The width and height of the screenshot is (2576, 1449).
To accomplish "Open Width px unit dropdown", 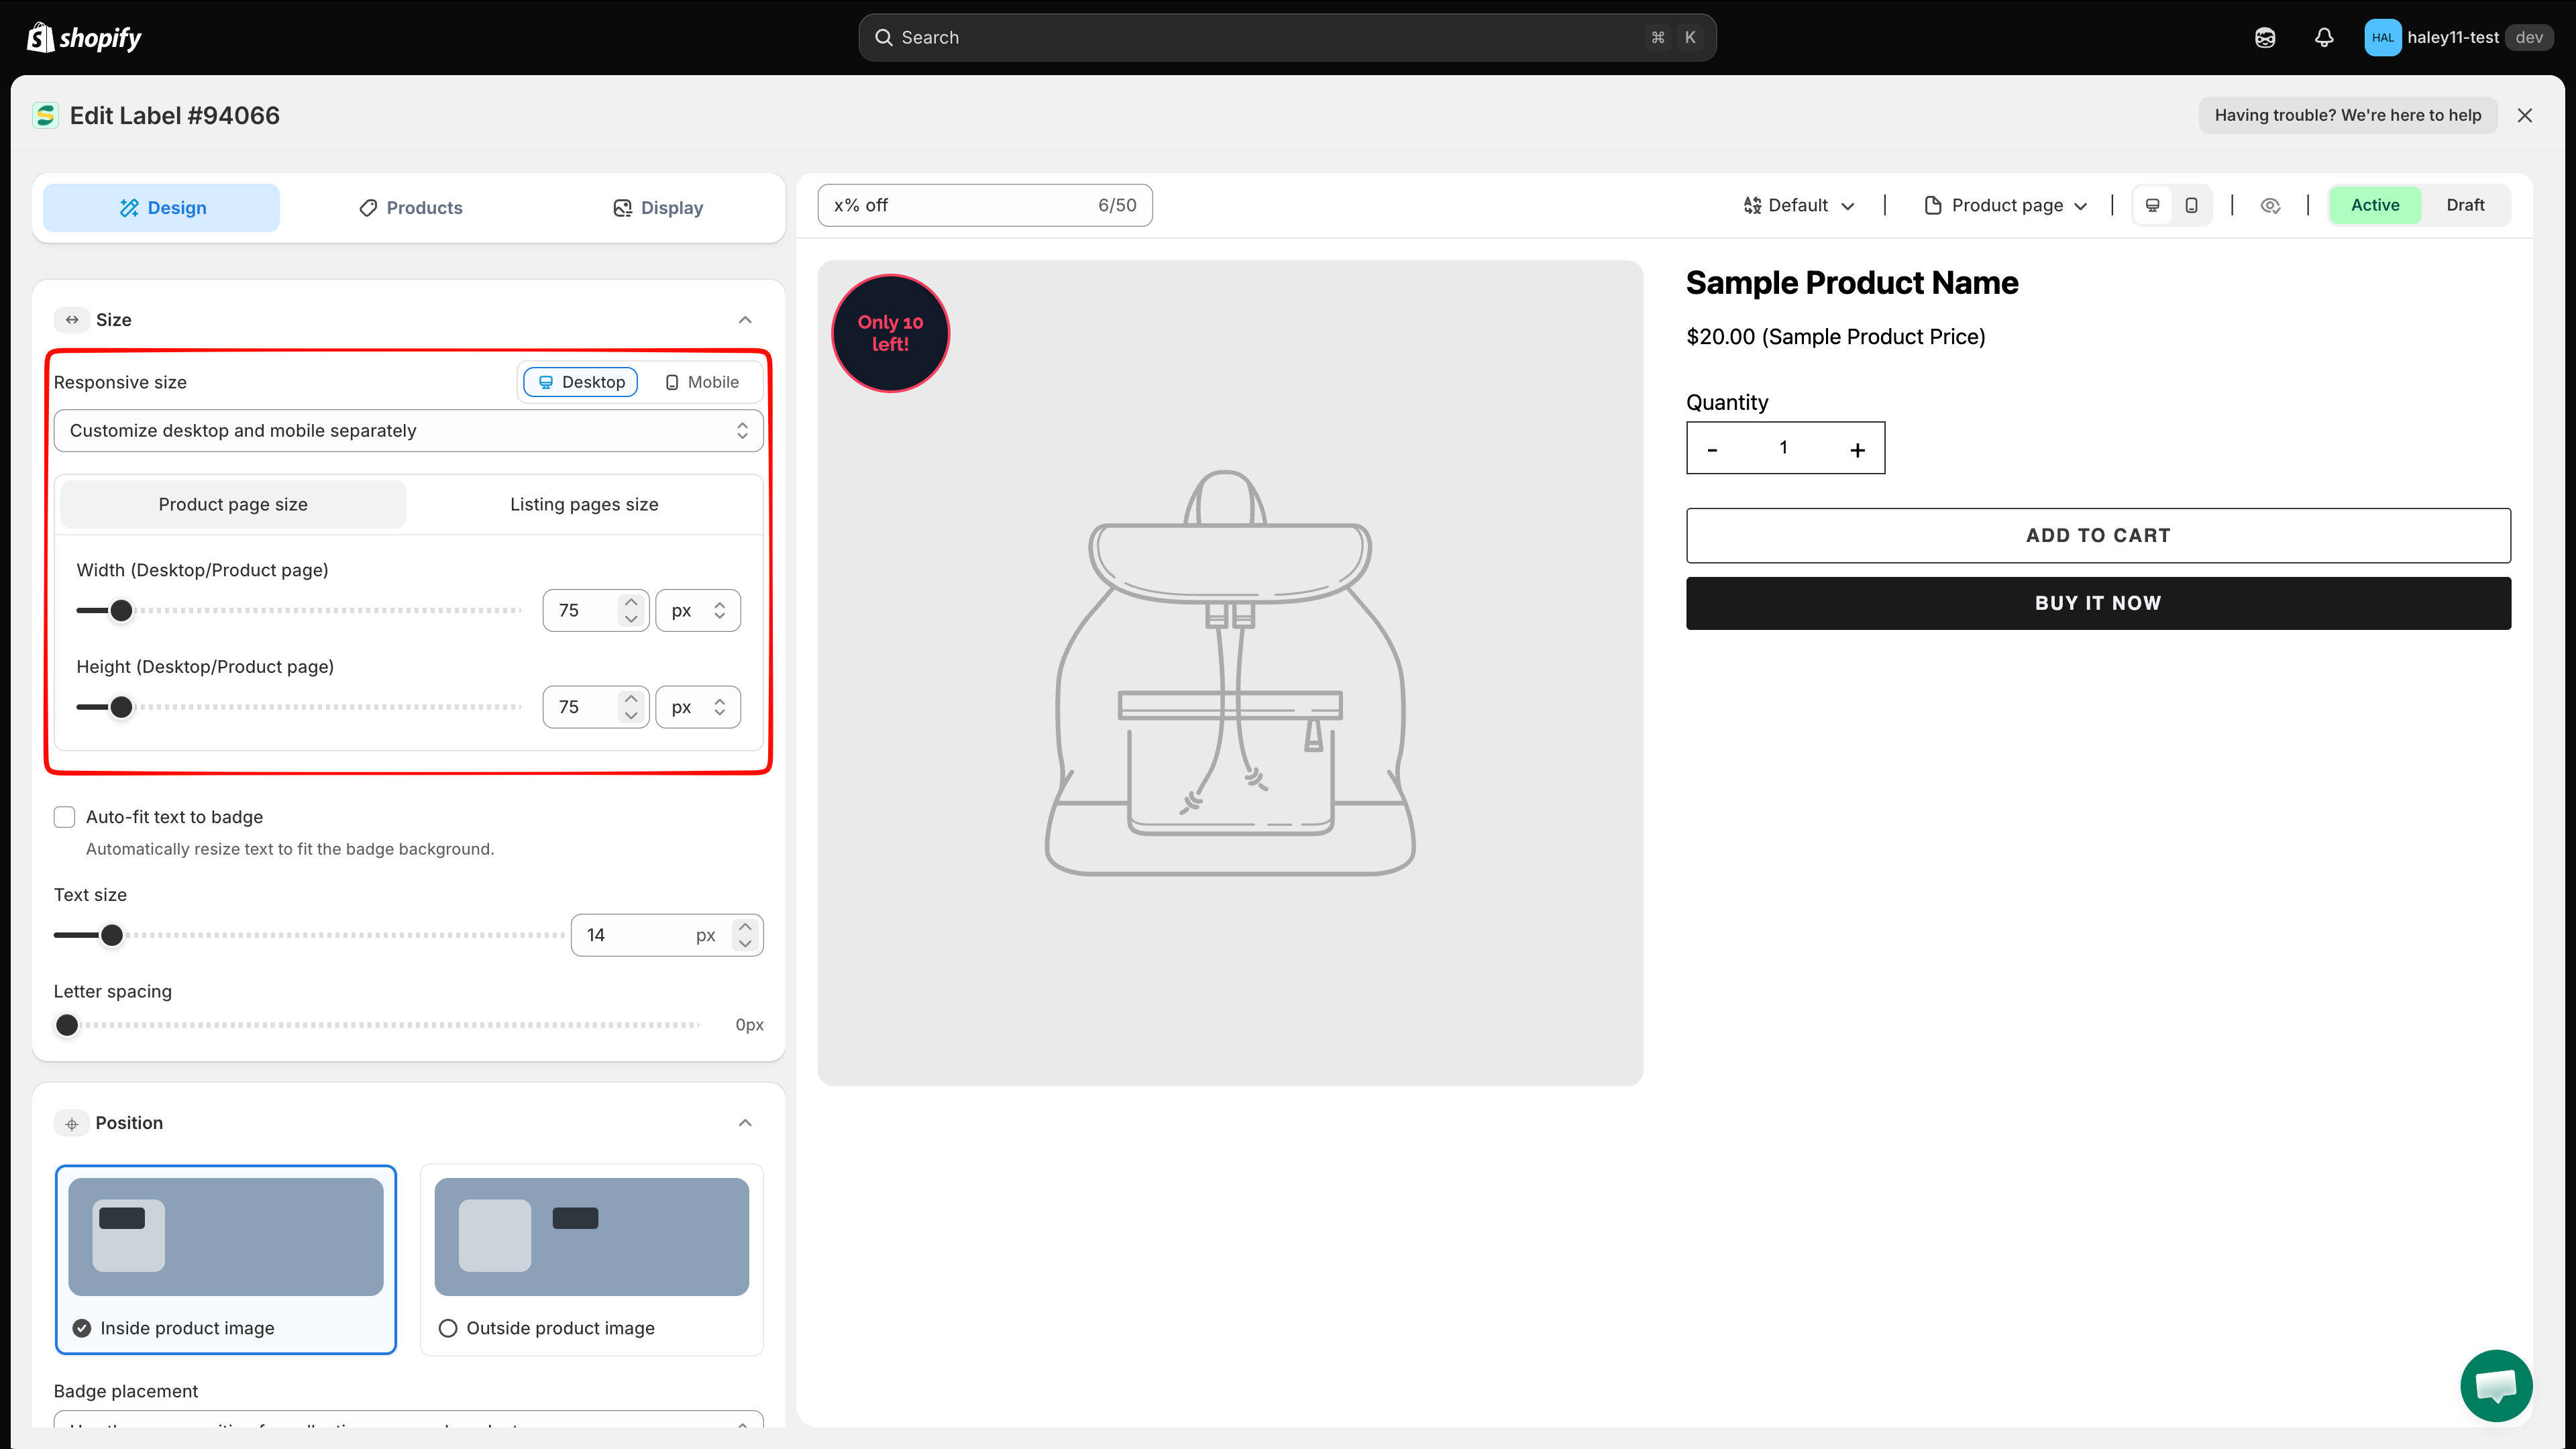I will pos(698,610).
